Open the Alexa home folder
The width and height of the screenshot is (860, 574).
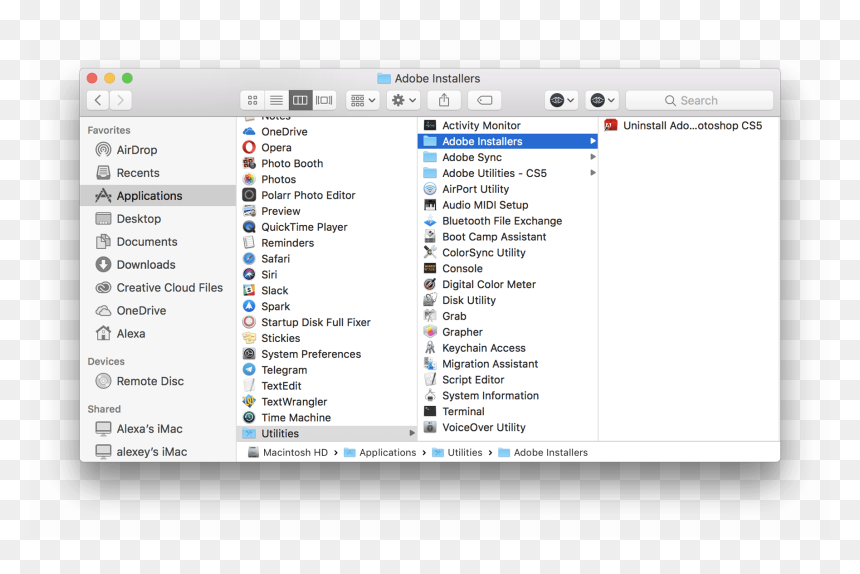[x=159, y=333]
